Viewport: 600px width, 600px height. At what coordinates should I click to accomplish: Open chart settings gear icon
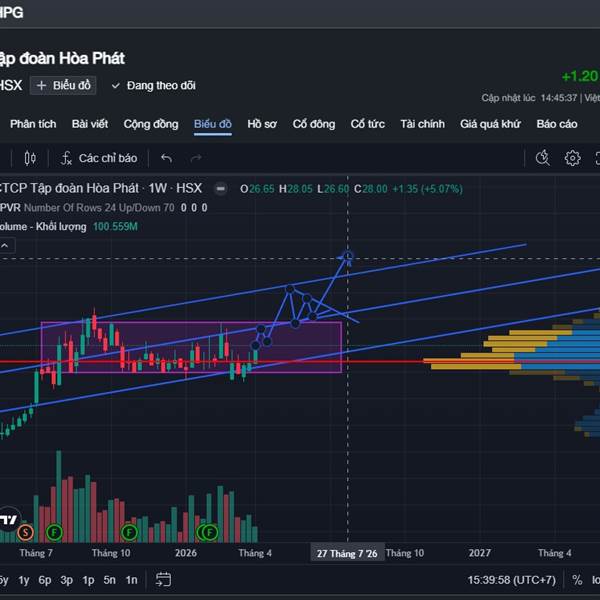coord(572,158)
